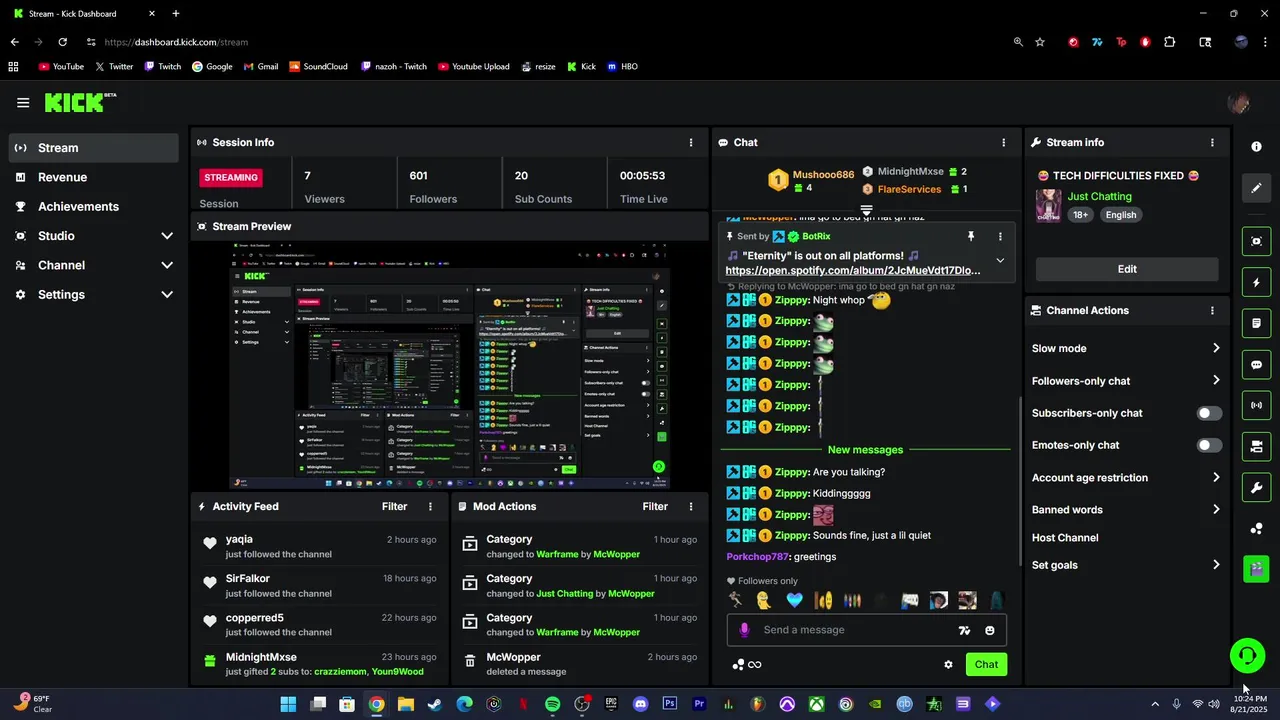Open Set goals options

tap(1126, 565)
